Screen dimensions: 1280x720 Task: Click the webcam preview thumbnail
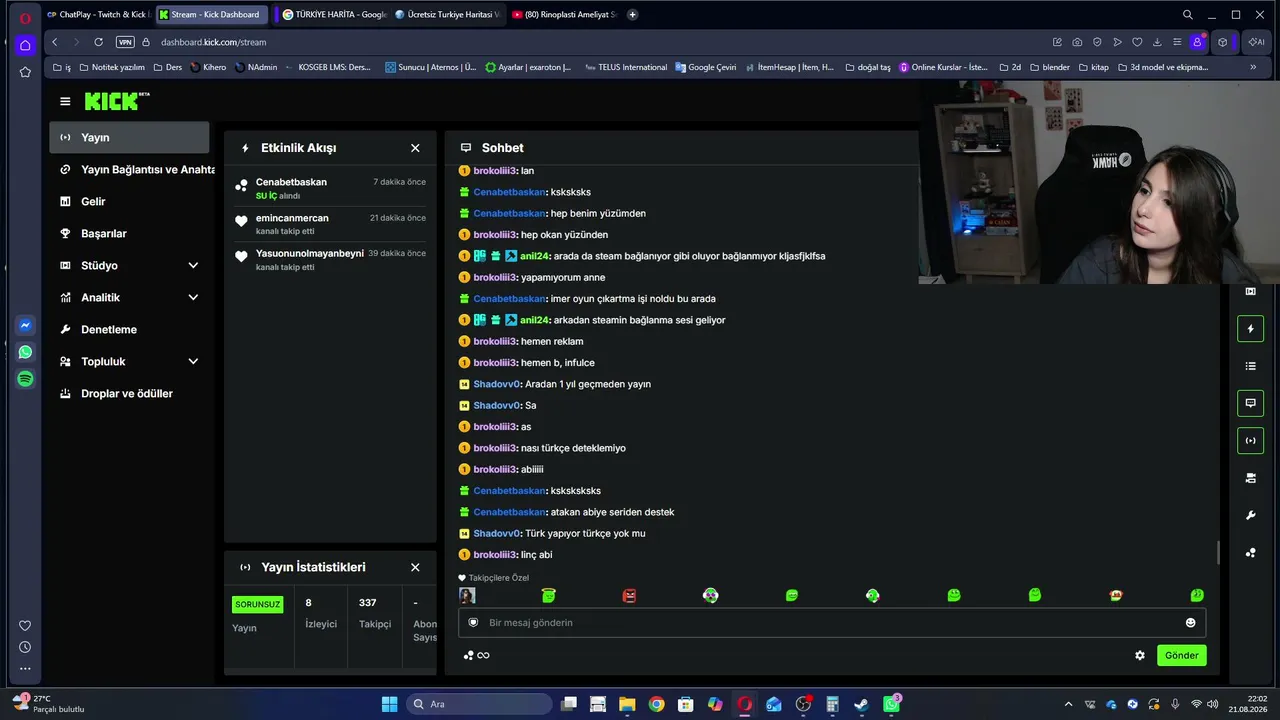(x=1100, y=182)
